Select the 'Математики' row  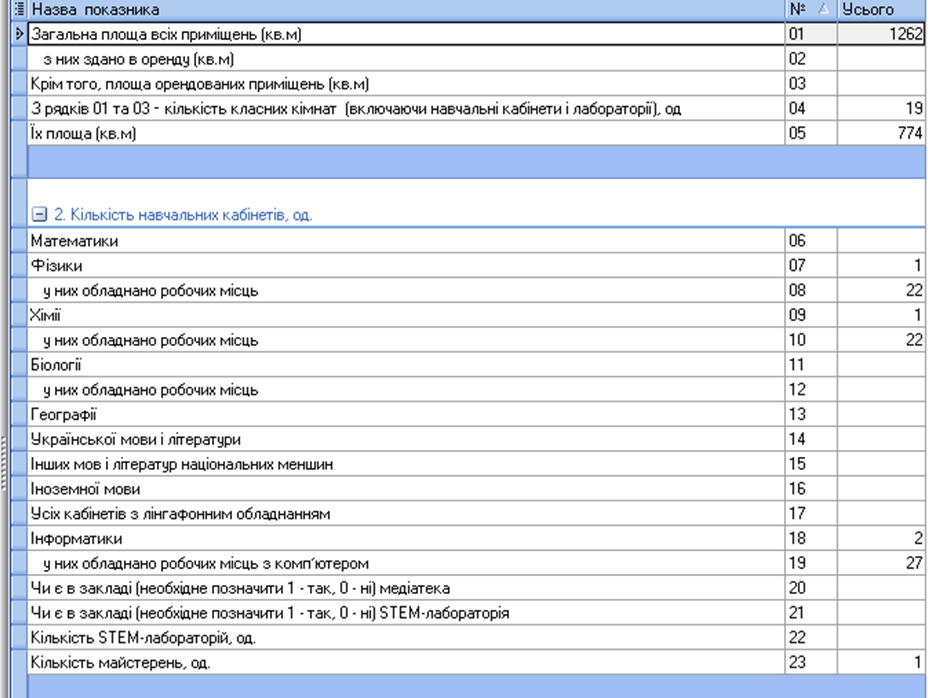400,241
